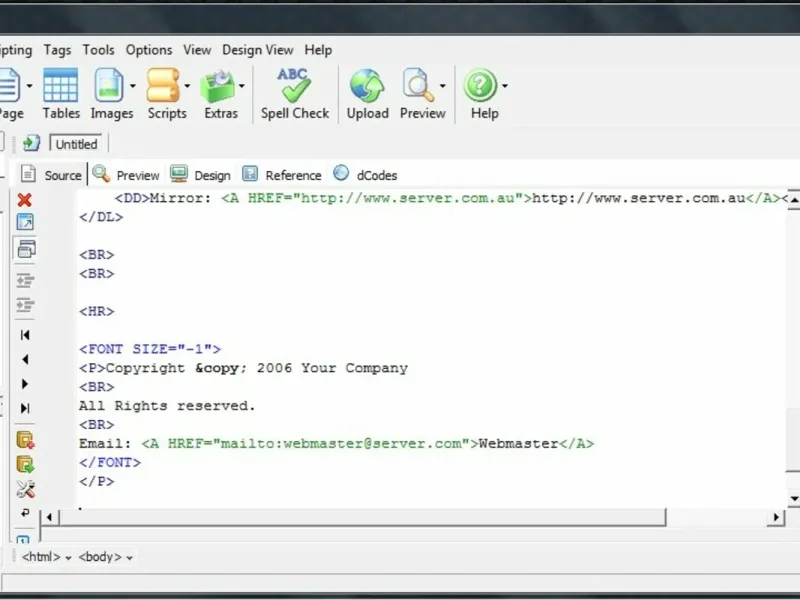Click the stacked windows icon in the sidebar
The width and height of the screenshot is (800, 600).
click(x=26, y=249)
